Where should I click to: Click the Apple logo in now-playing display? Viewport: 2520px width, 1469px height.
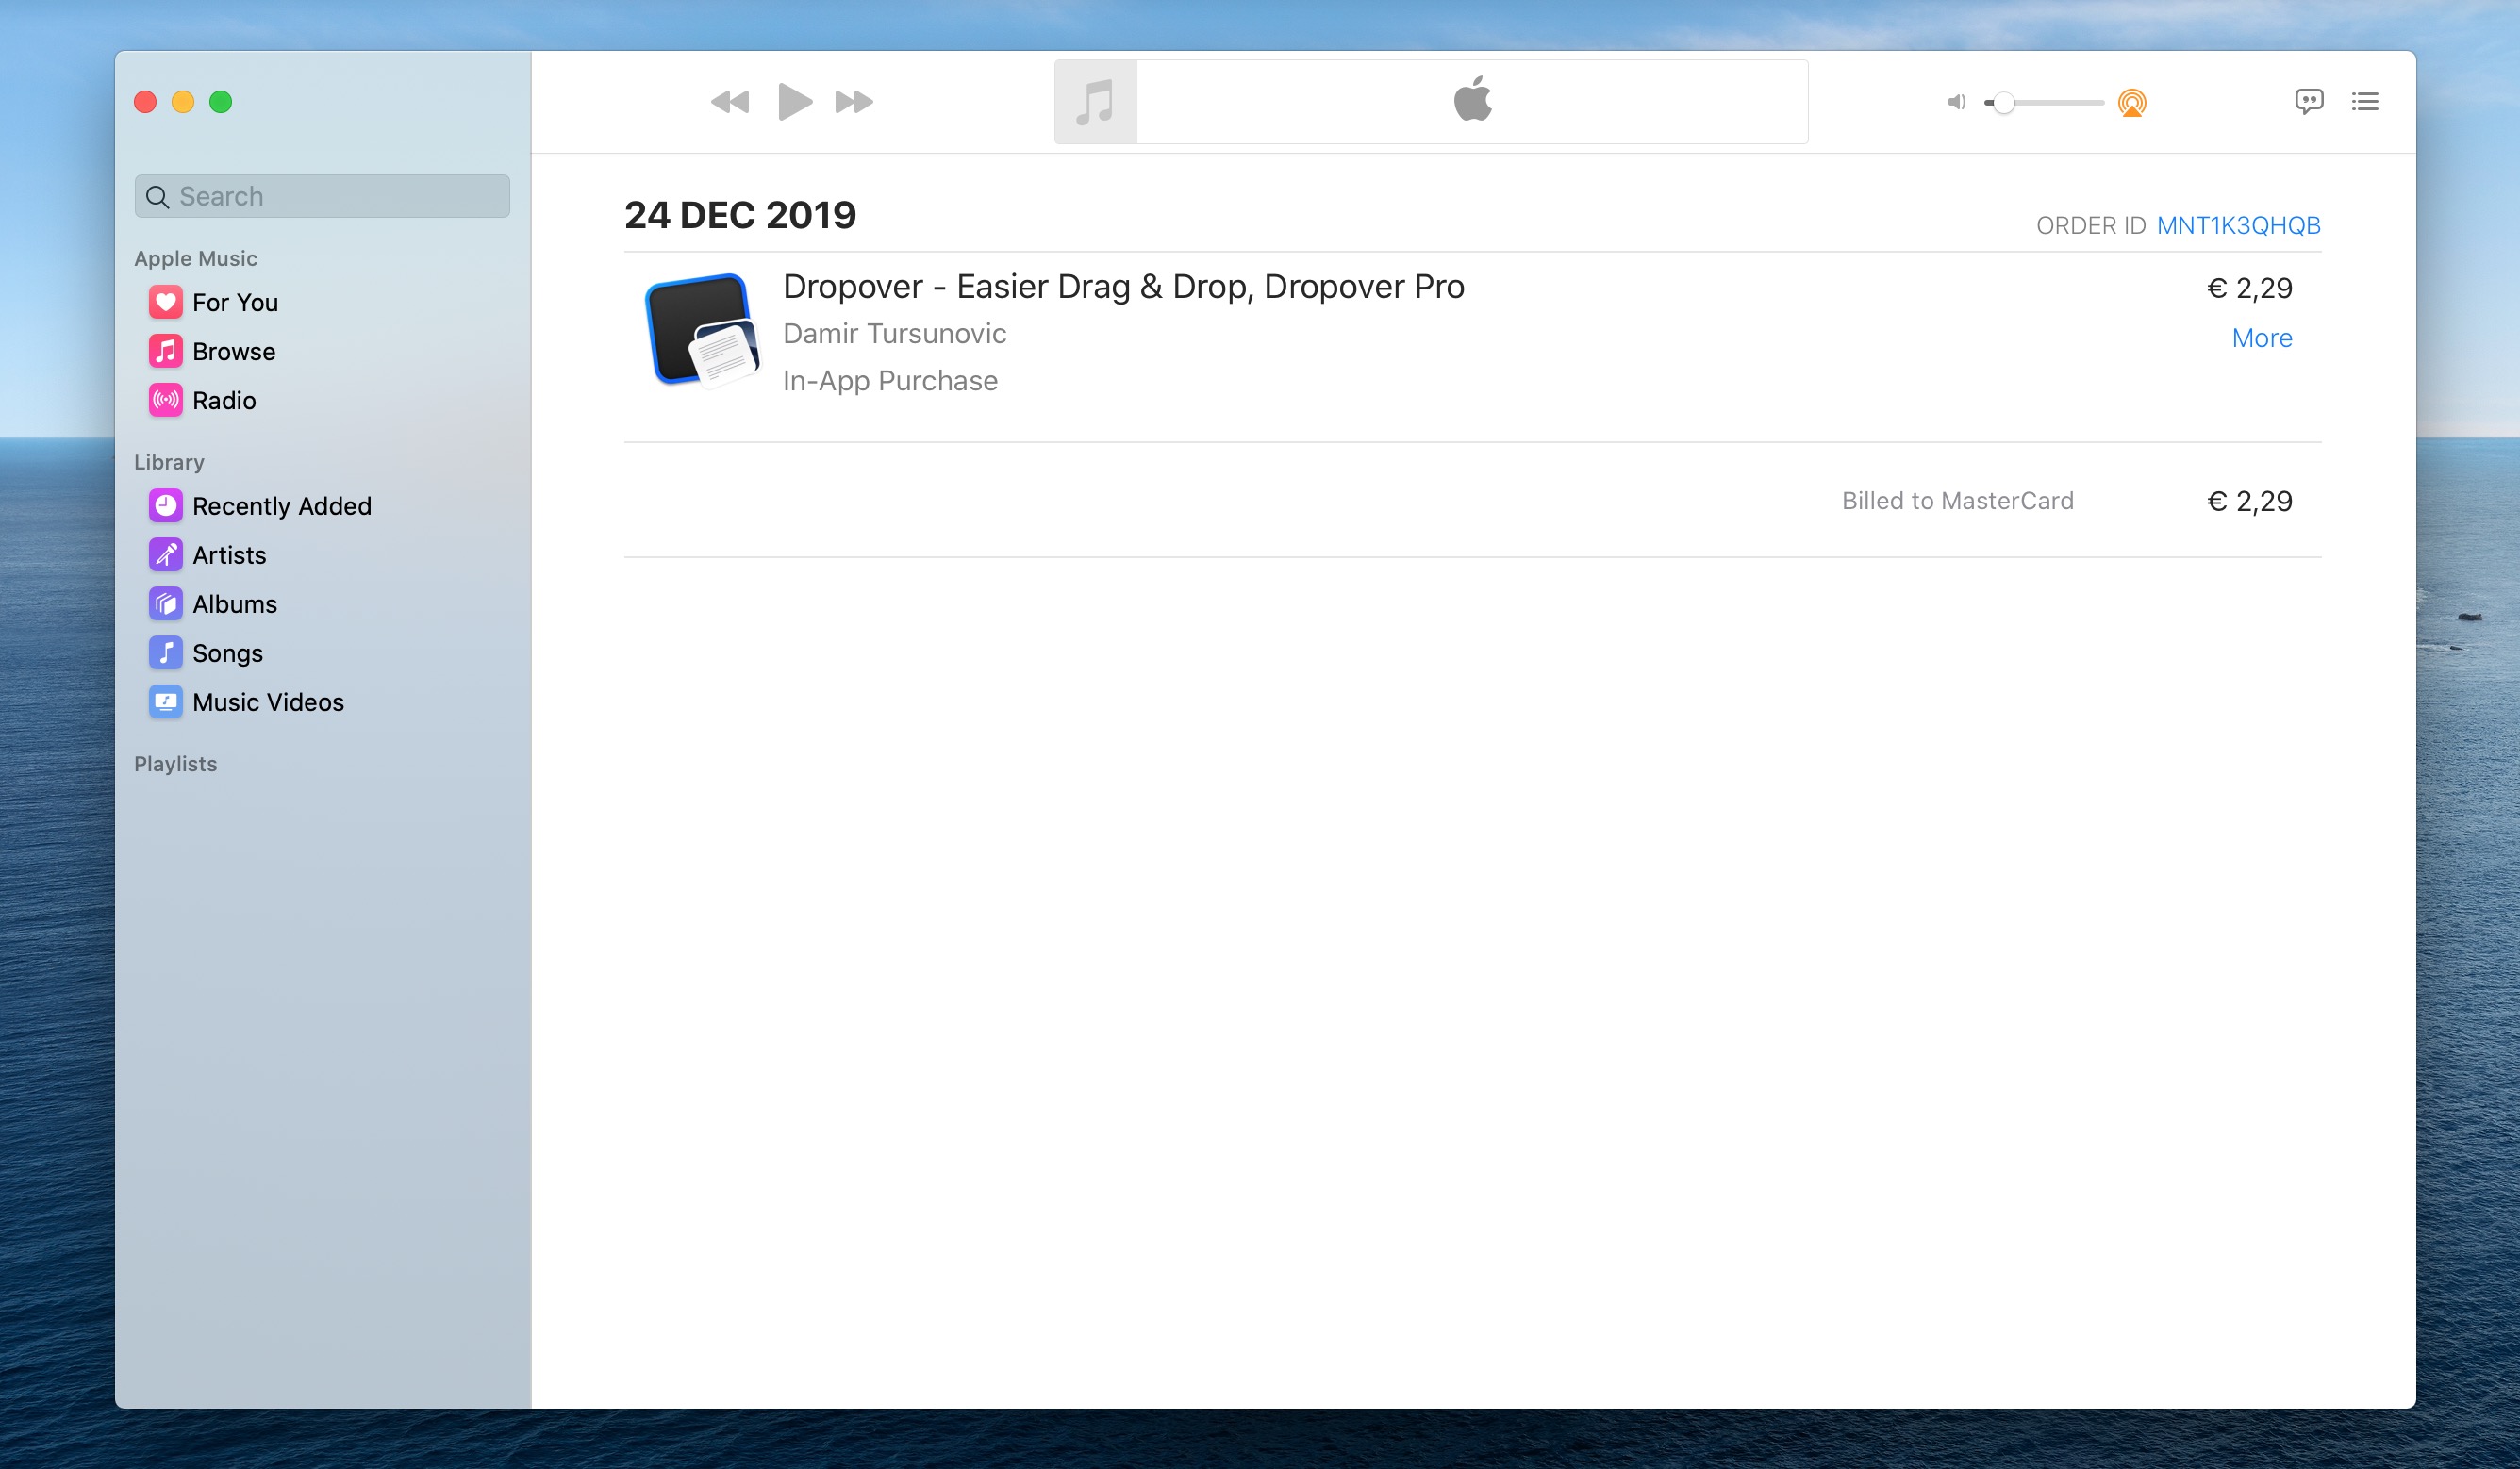click(1473, 99)
